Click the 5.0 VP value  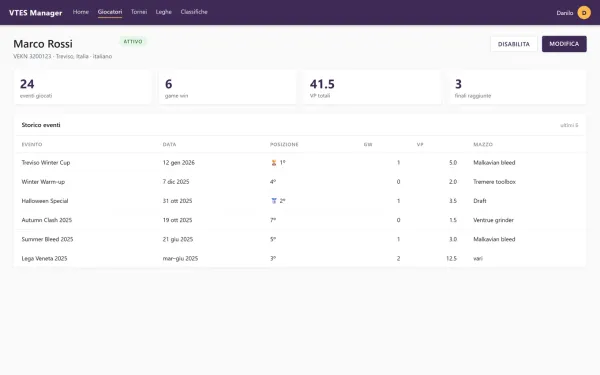(453, 163)
